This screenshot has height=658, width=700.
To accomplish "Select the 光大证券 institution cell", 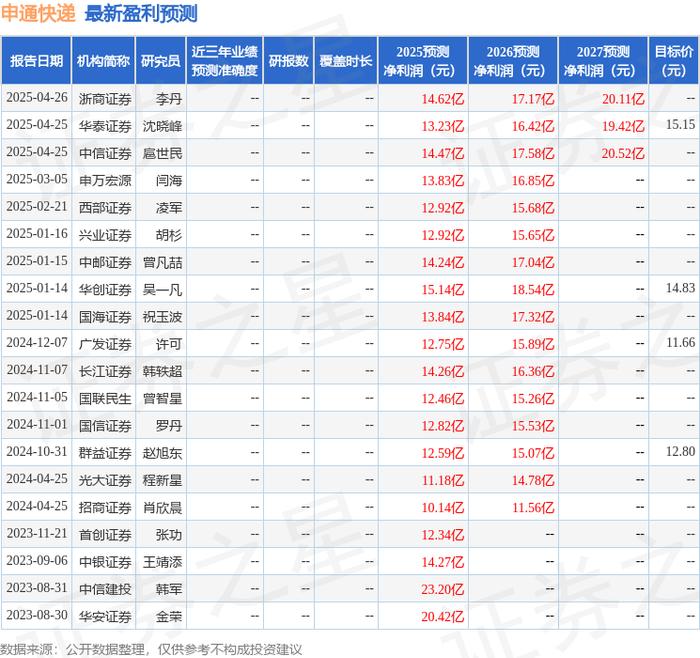I will [x=105, y=480].
